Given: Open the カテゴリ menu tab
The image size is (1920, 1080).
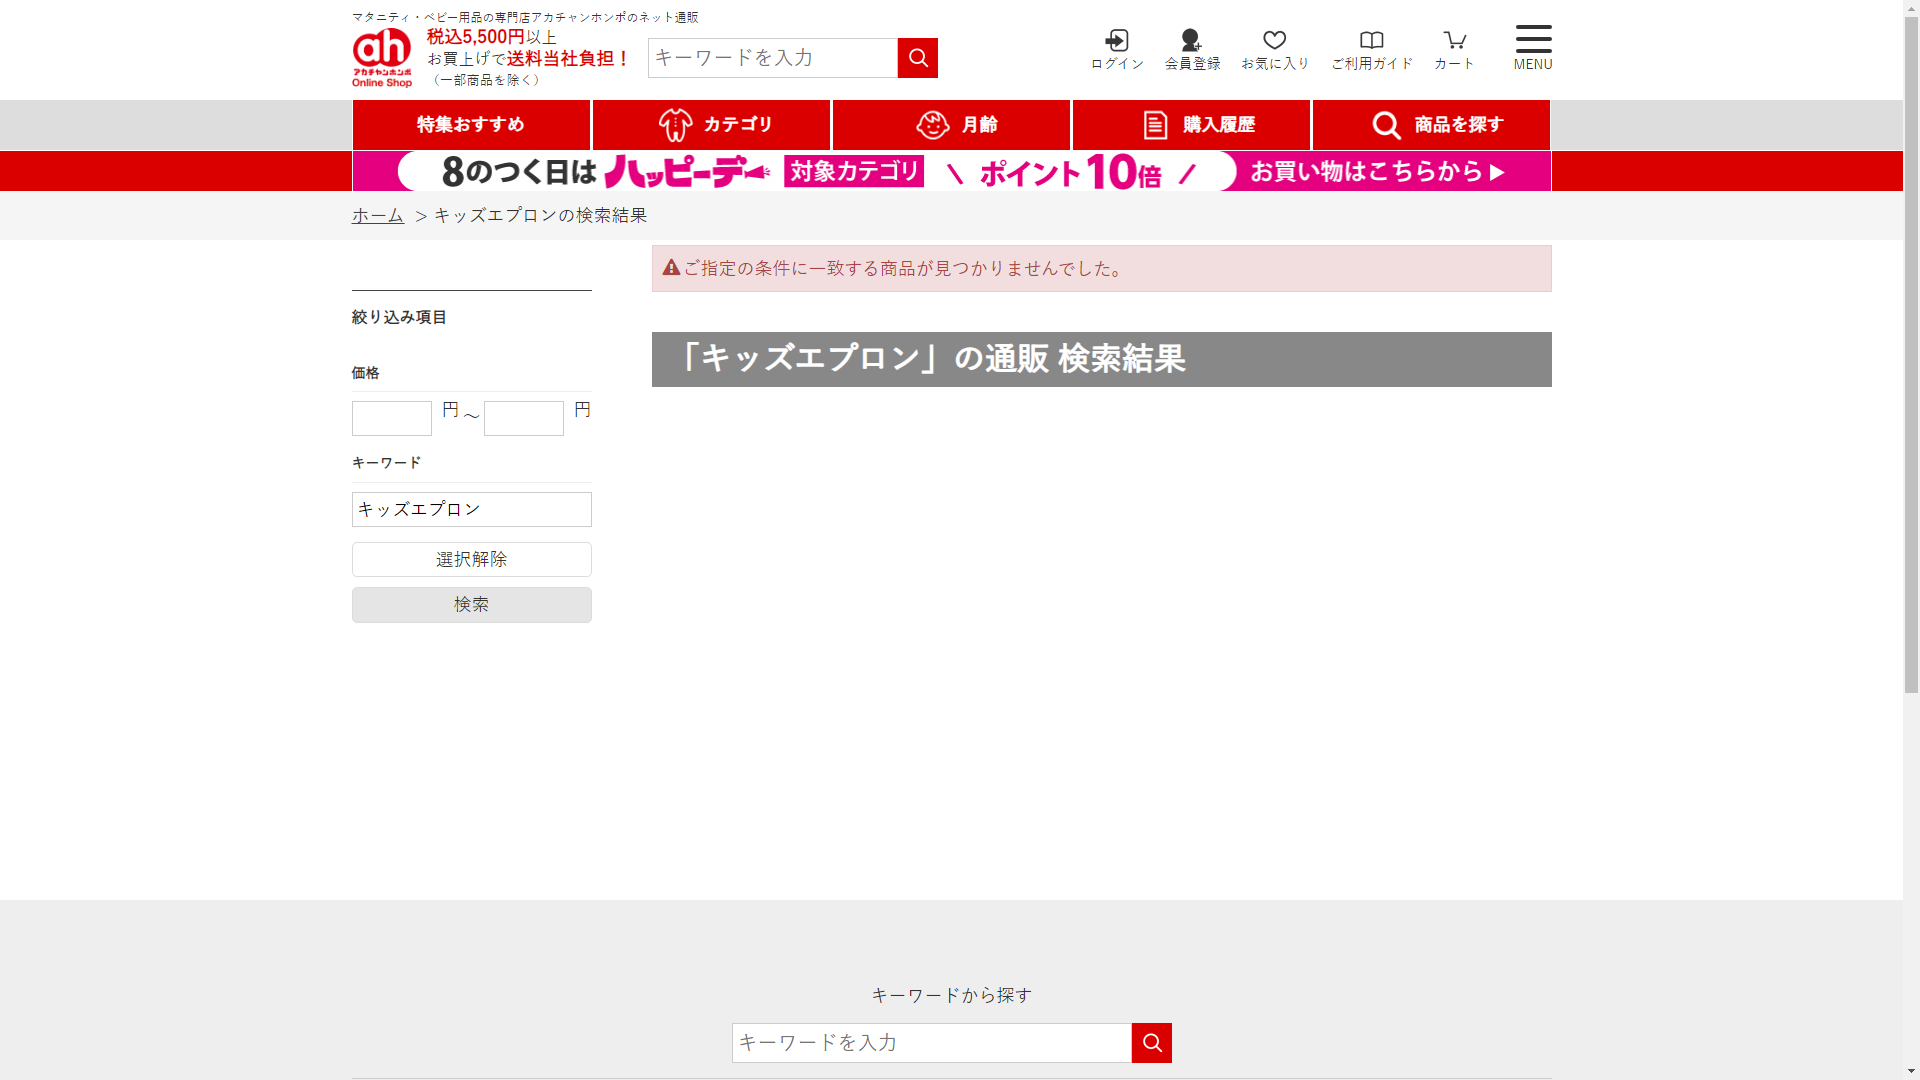Looking at the screenshot, I should tap(711, 125).
